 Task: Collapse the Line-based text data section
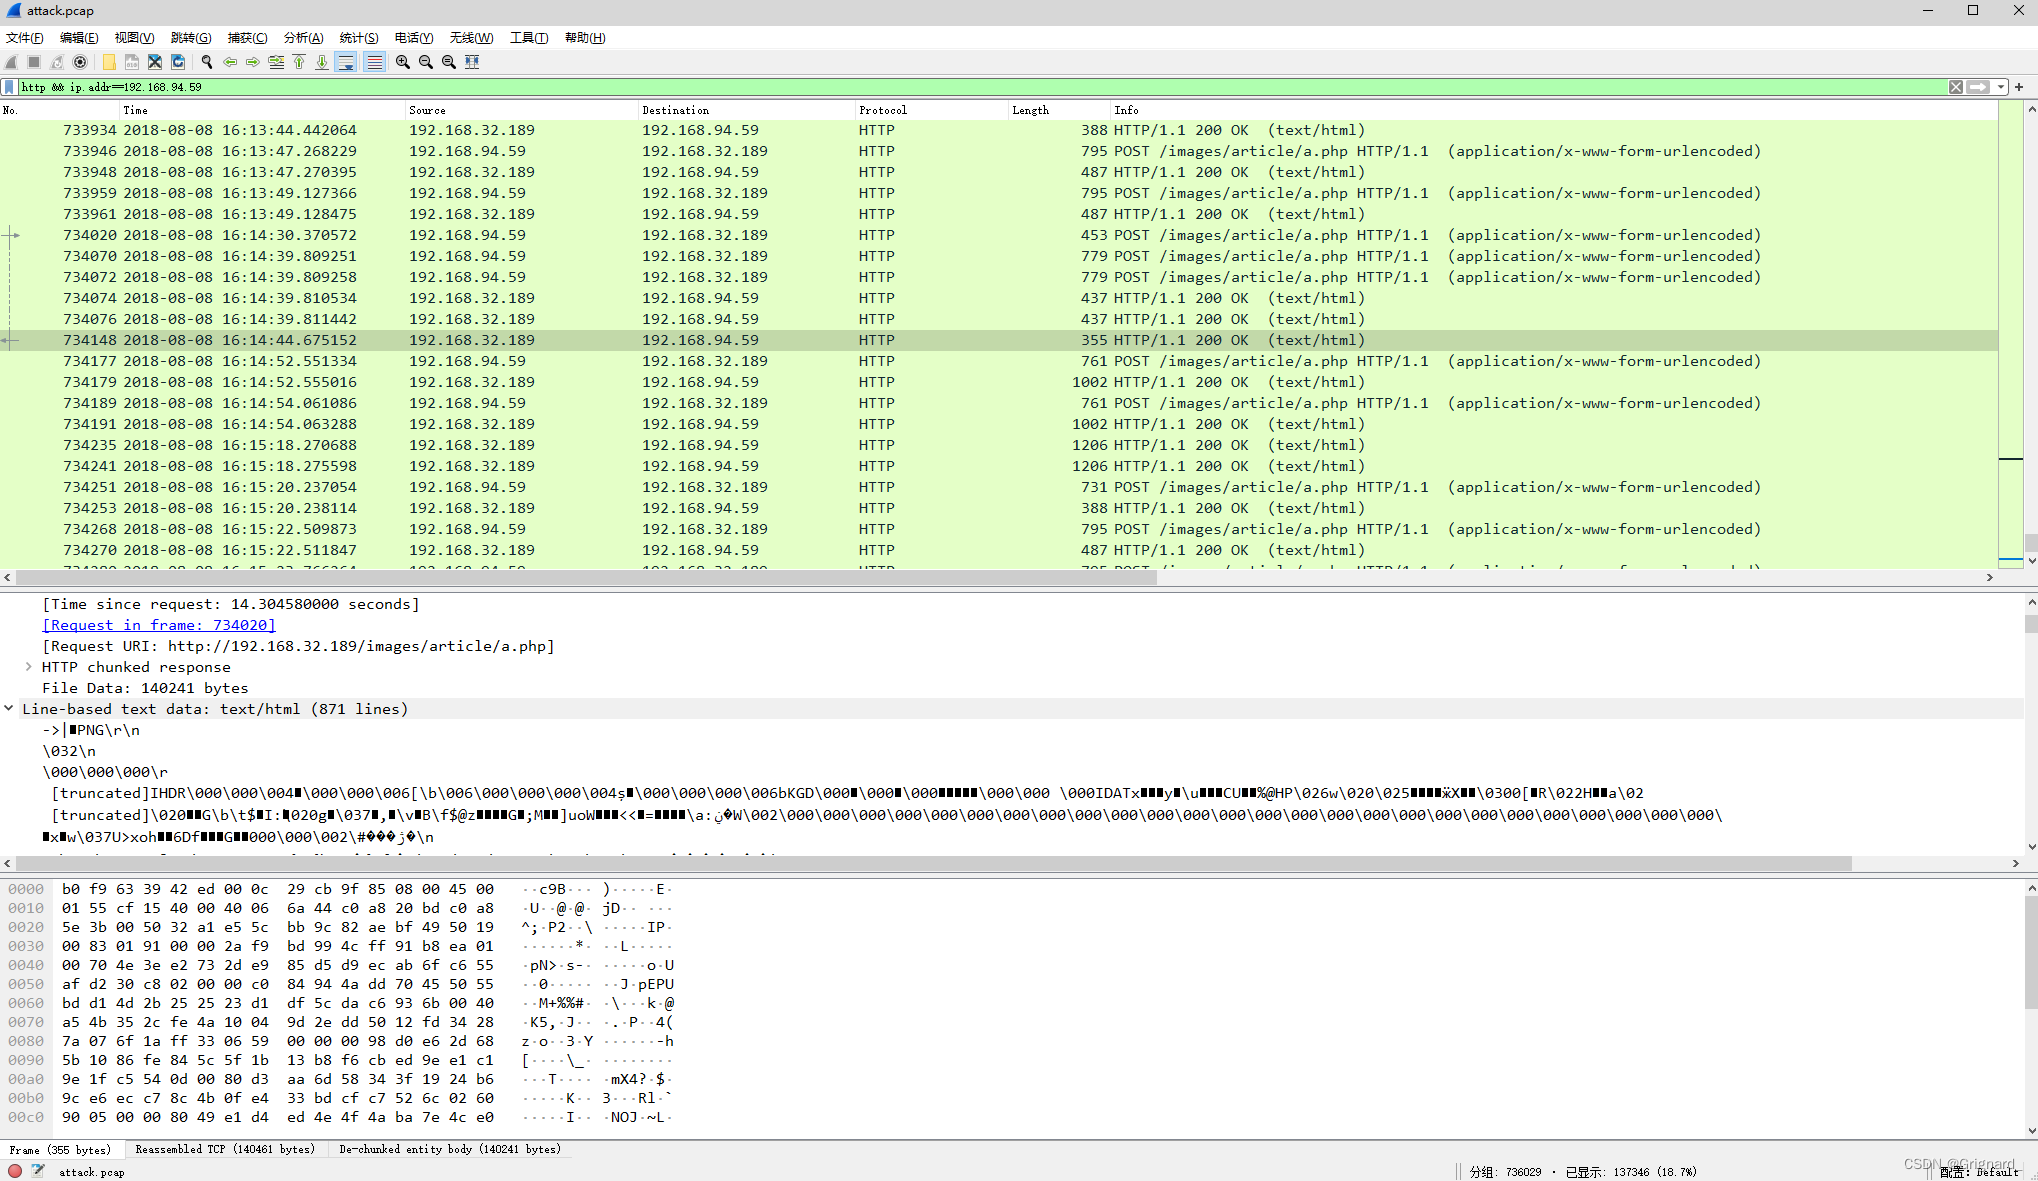pyautogui.click(x=9, y=709)
